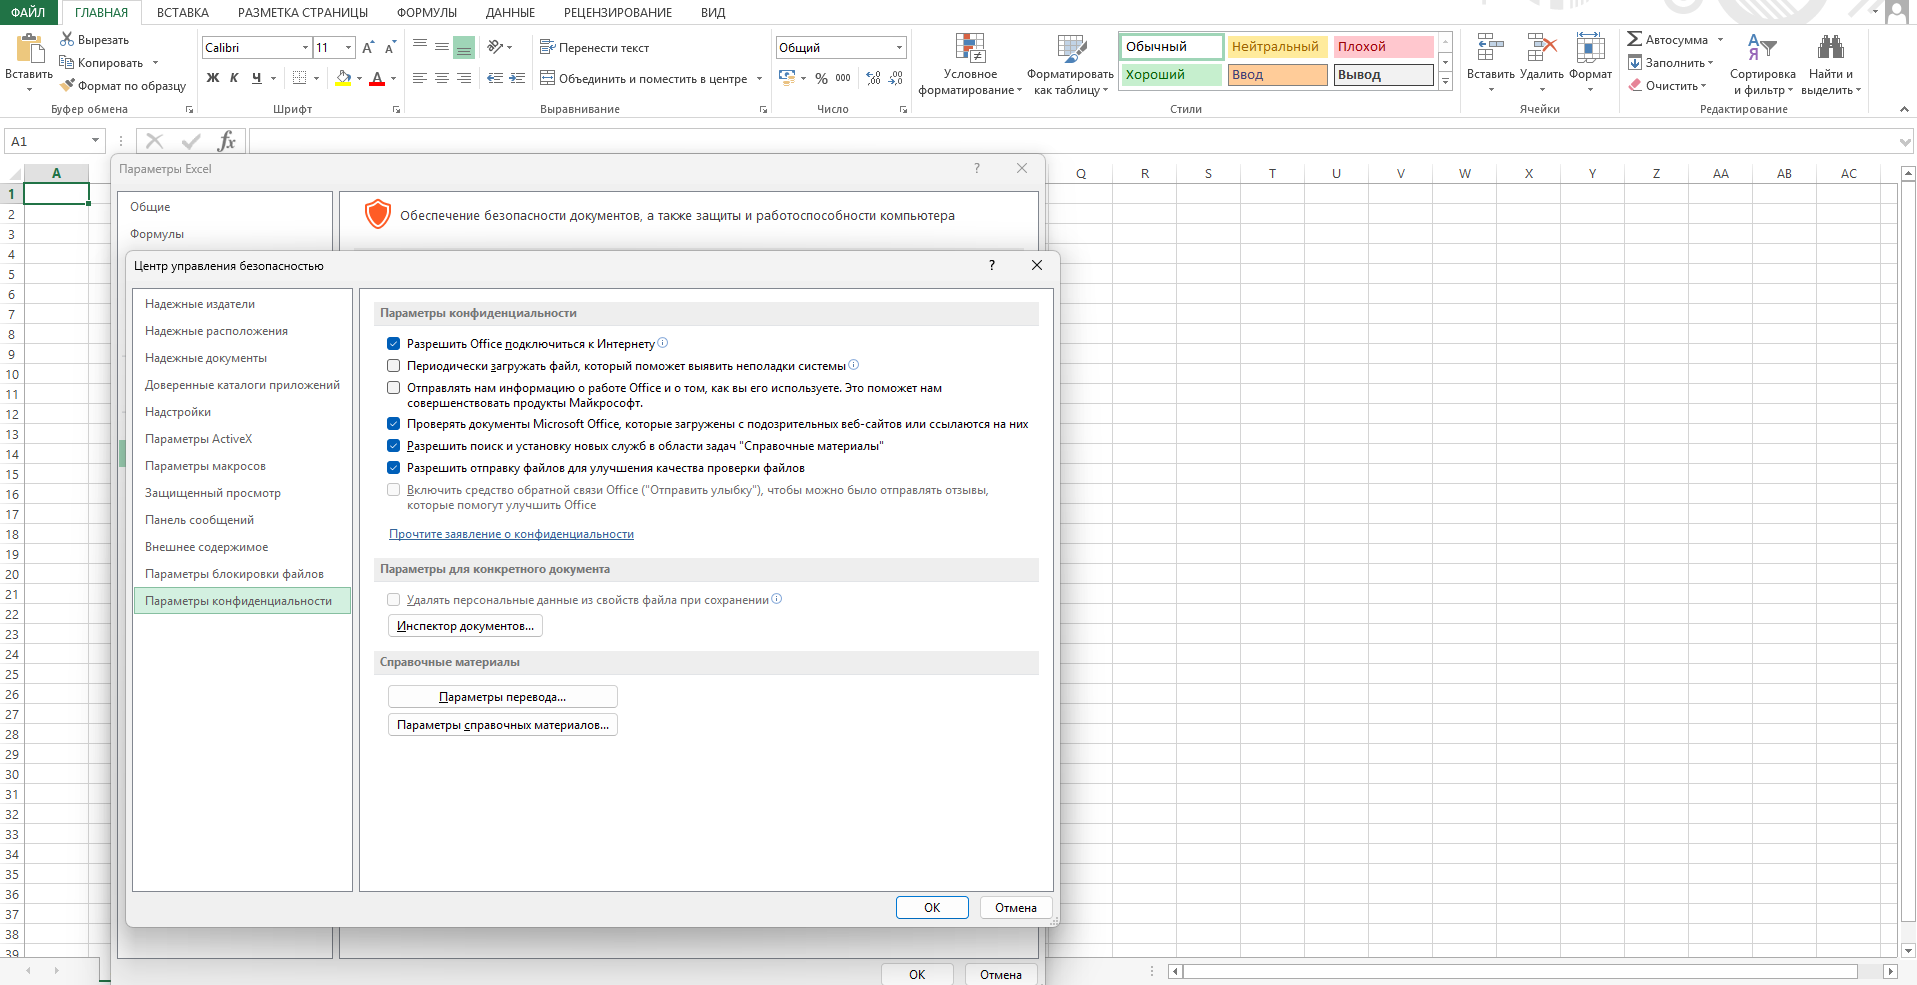Viewport: 1917px width, 985px height.
Task: Decrease font size with the small A icon
Action: coord(390,47)
